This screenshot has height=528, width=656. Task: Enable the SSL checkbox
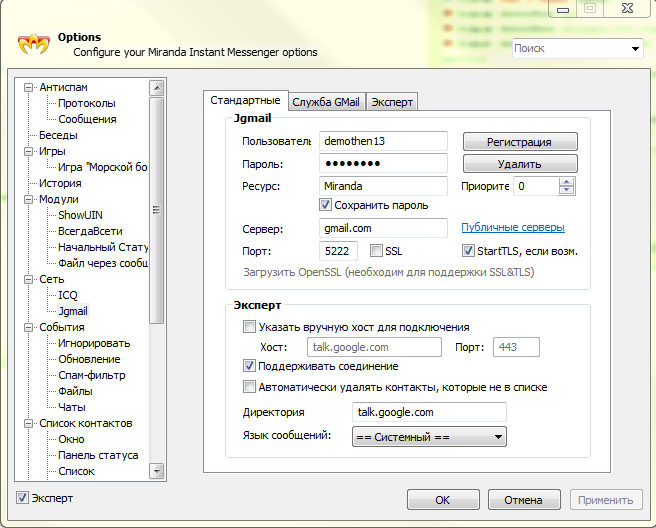coord(376,251)
